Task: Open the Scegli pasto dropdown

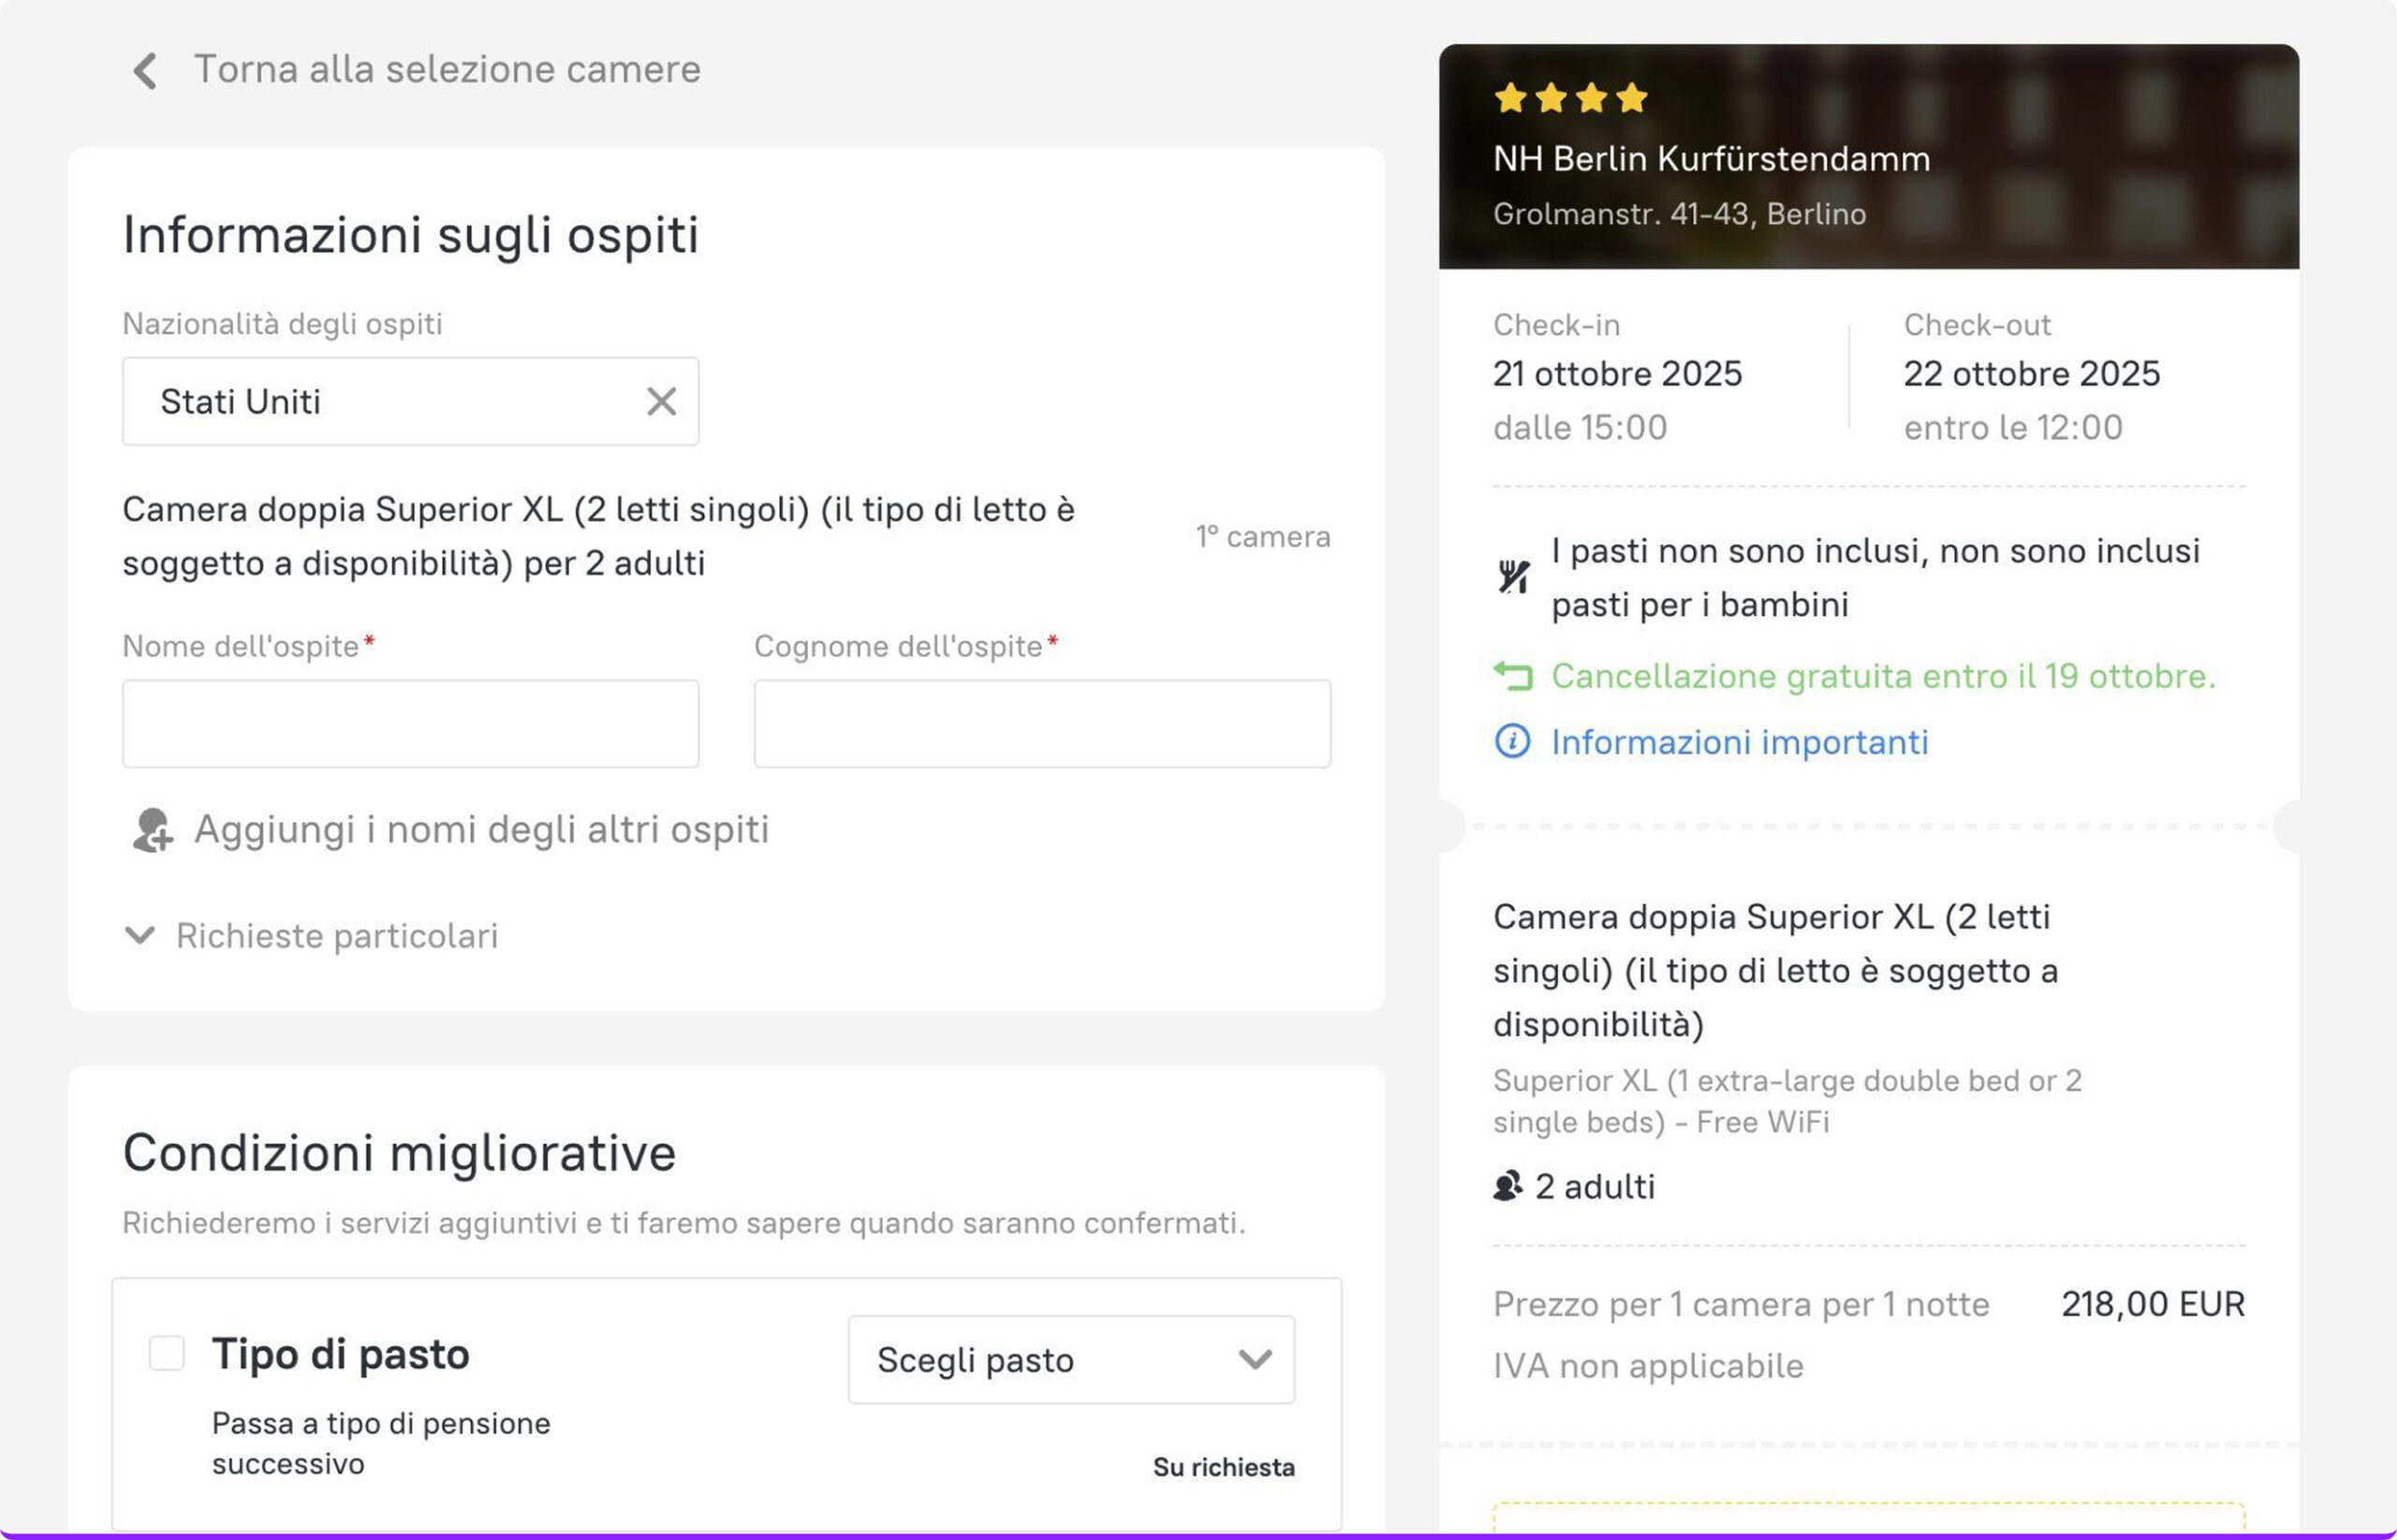Action: coord(1071,1360)
